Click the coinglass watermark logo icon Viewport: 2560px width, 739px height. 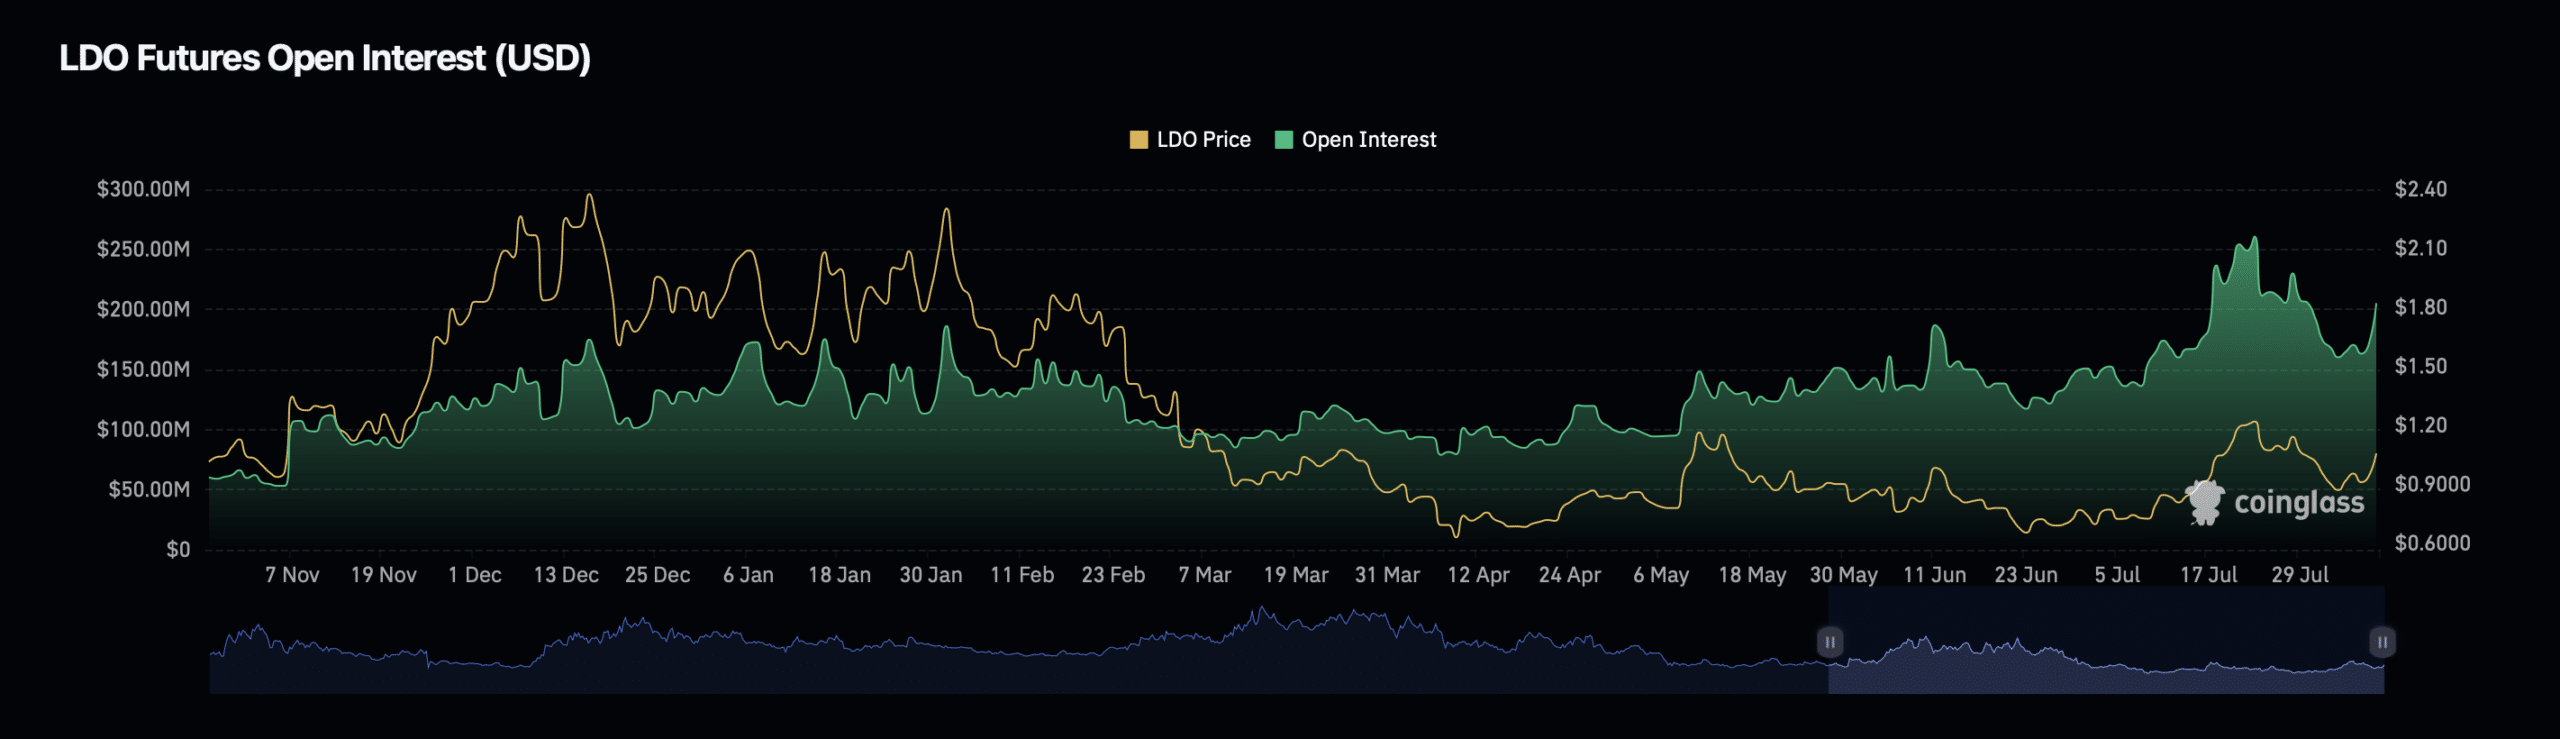(x=2204, y=502)
